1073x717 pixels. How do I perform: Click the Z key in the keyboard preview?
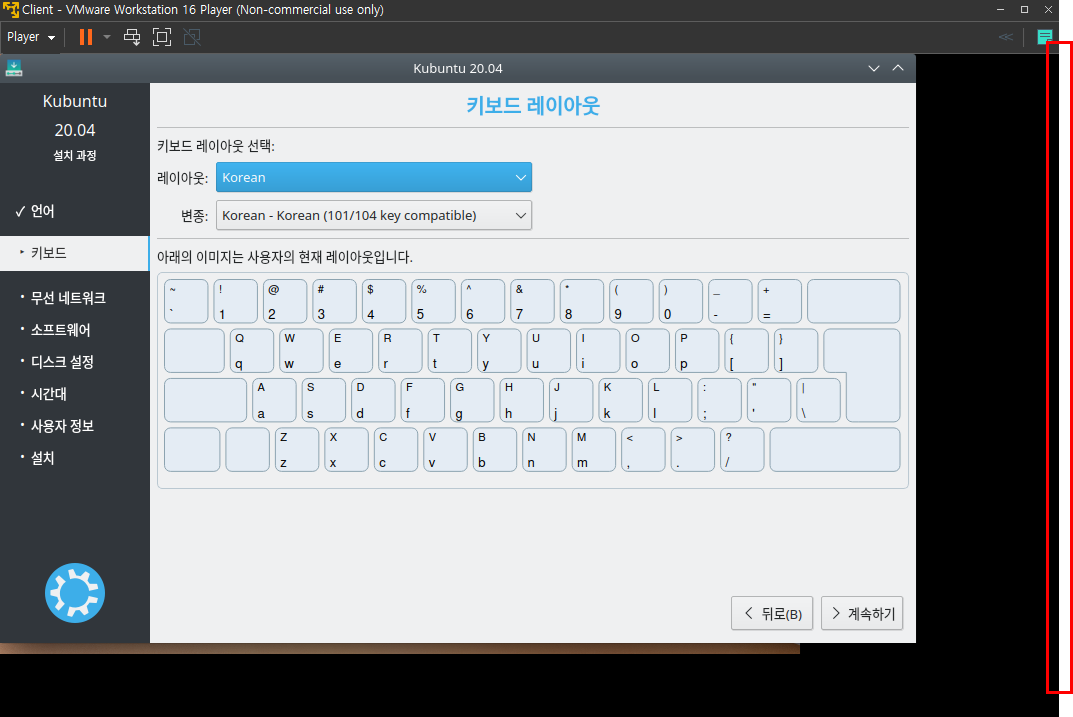pos(297,449)
